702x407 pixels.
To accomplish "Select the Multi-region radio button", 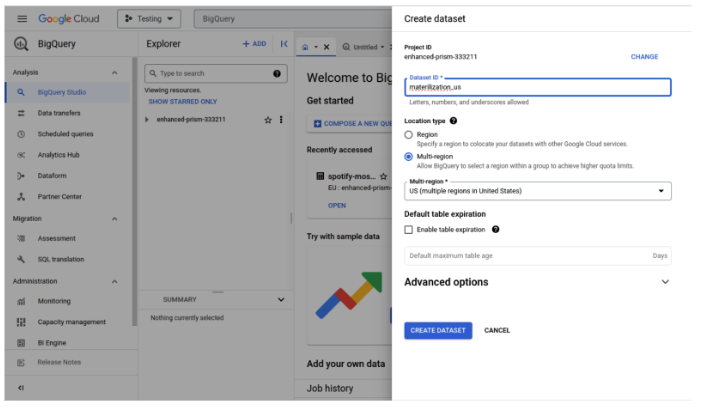I will (x=408, y=157).
